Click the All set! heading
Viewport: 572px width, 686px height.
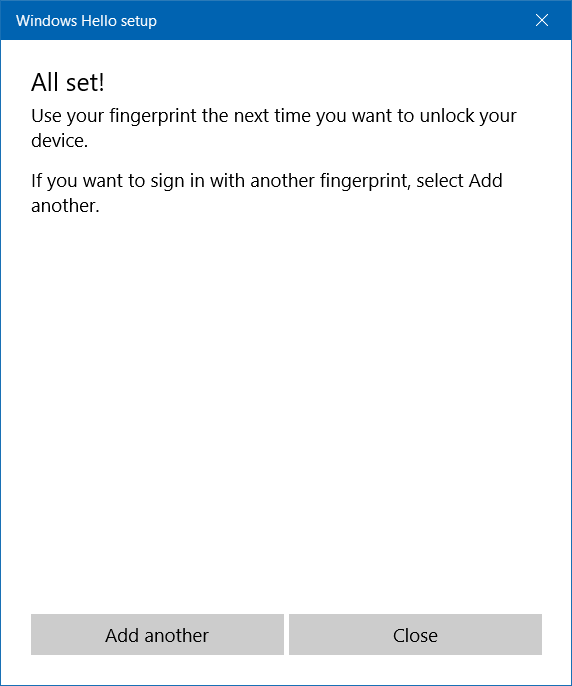click(x=68, y=82)
